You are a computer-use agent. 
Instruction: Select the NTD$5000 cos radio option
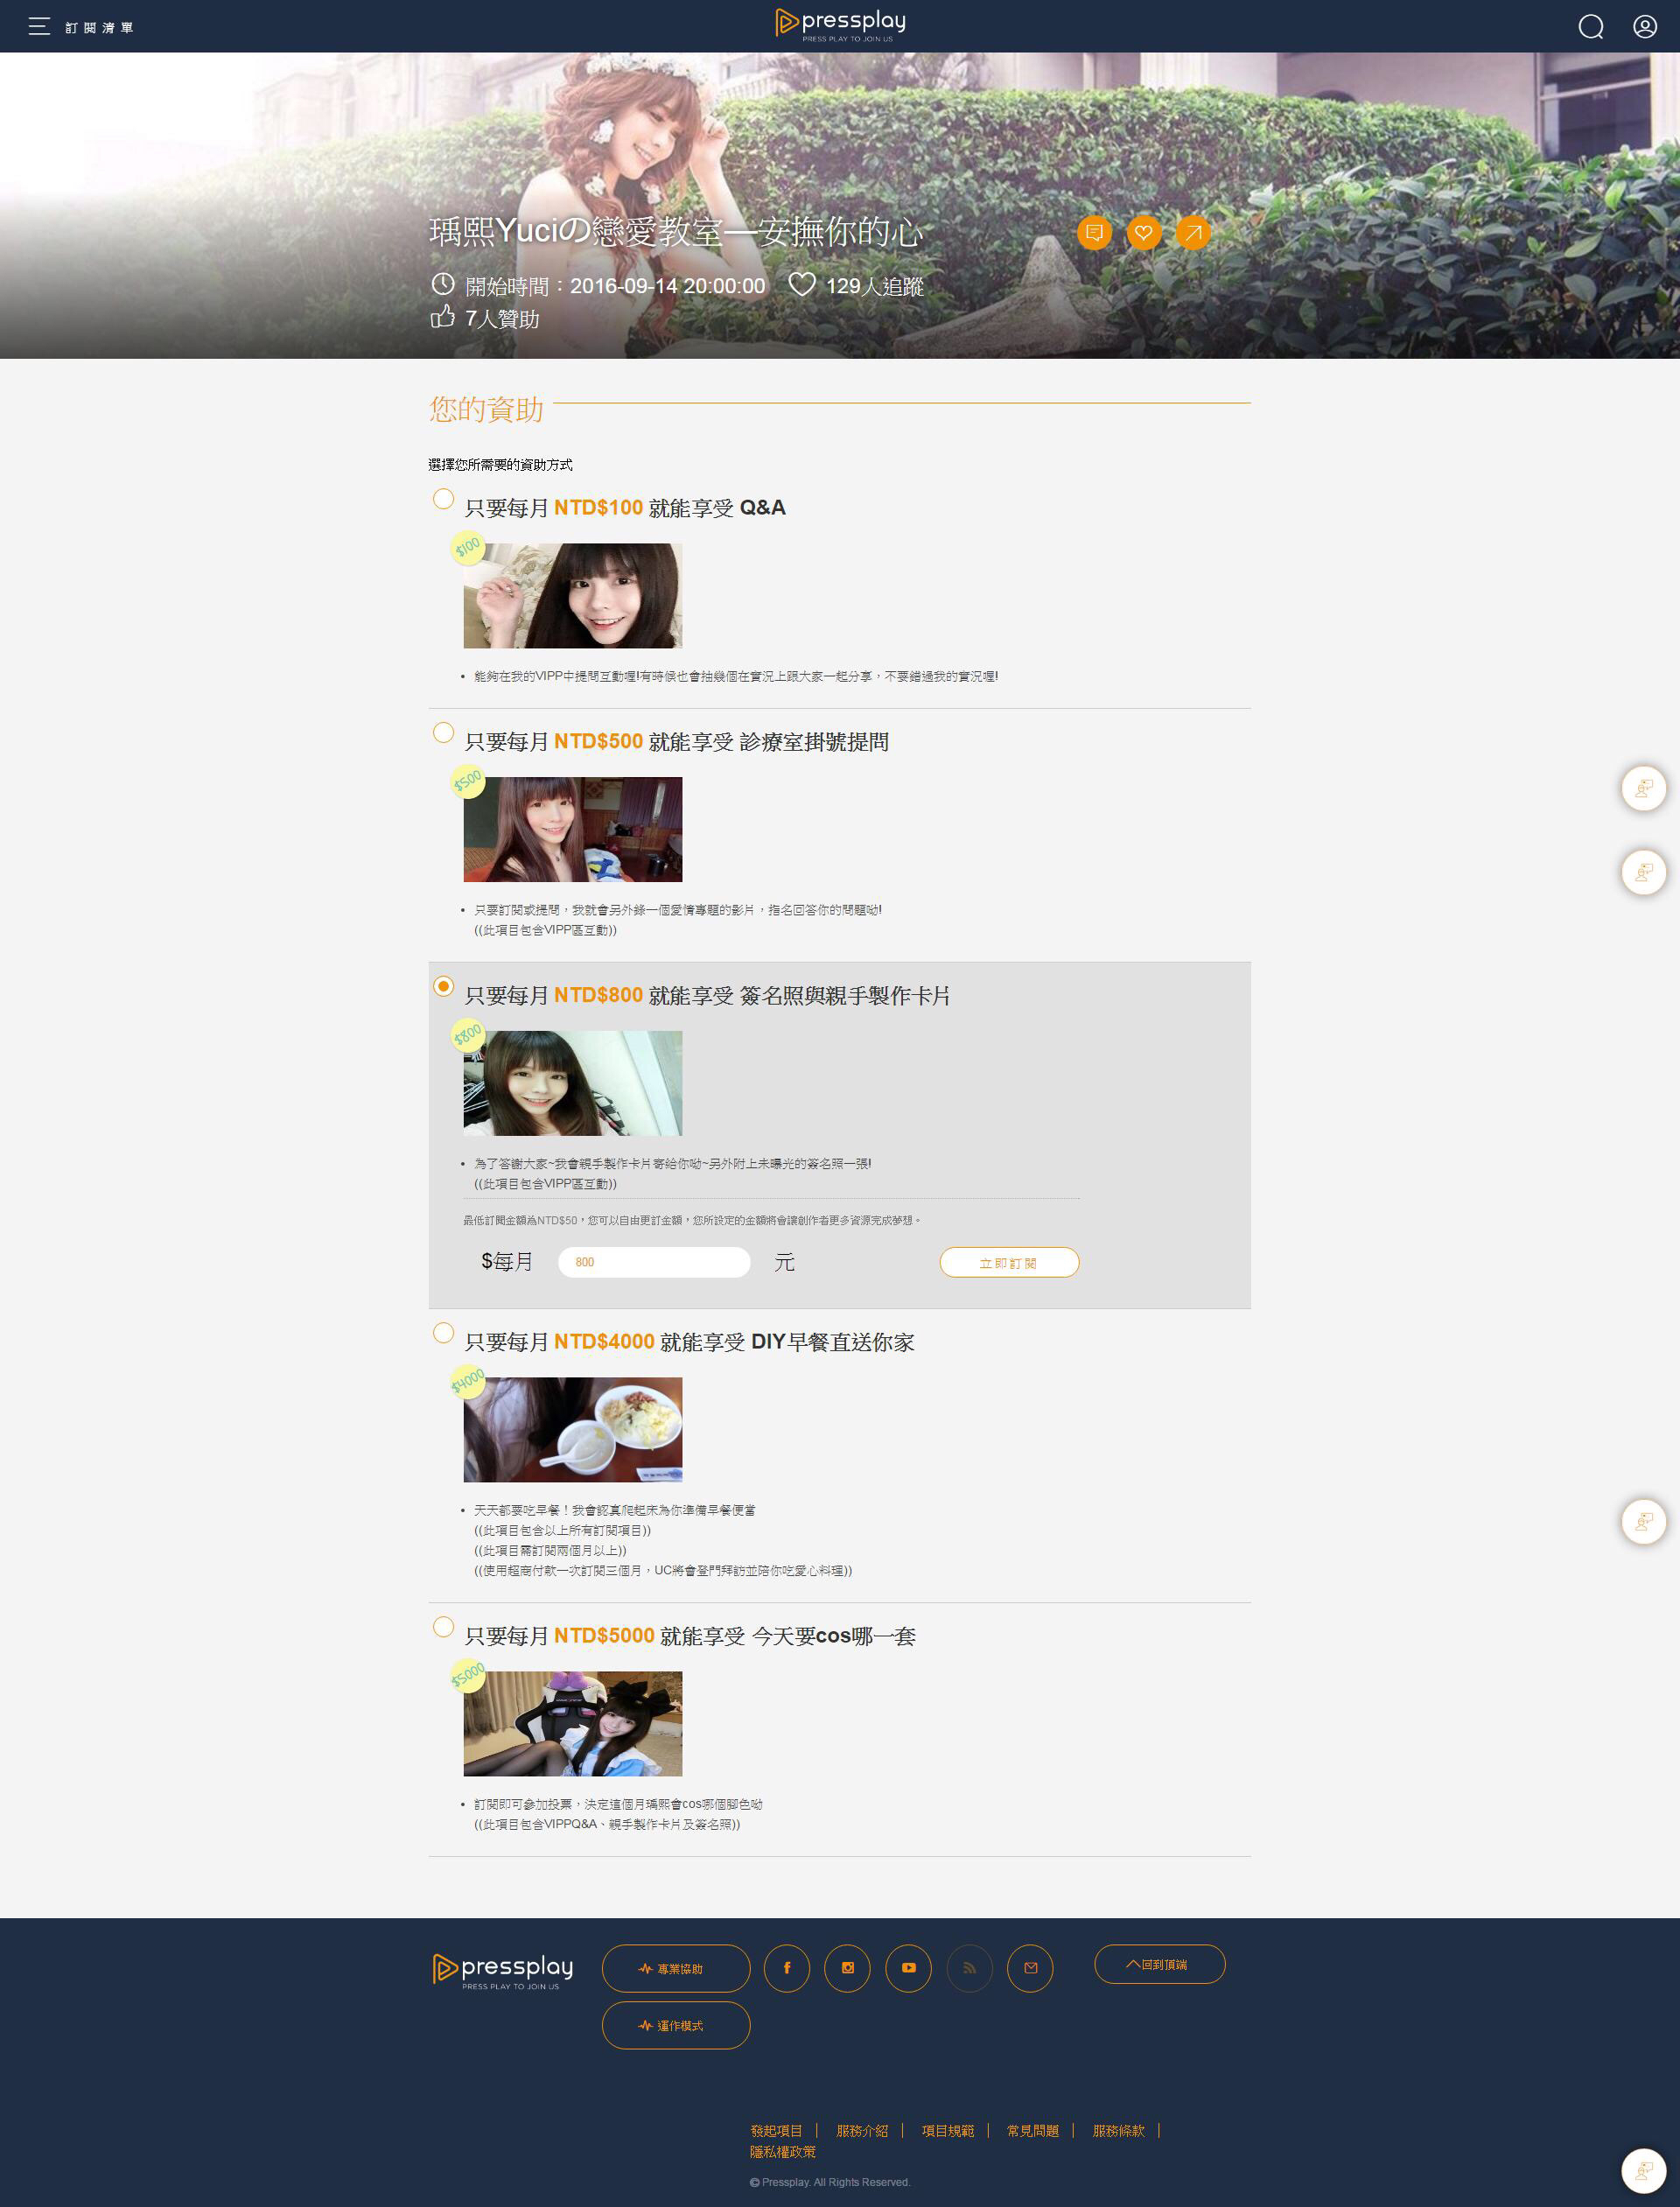pyautogui.click(x=443, y=1627)
